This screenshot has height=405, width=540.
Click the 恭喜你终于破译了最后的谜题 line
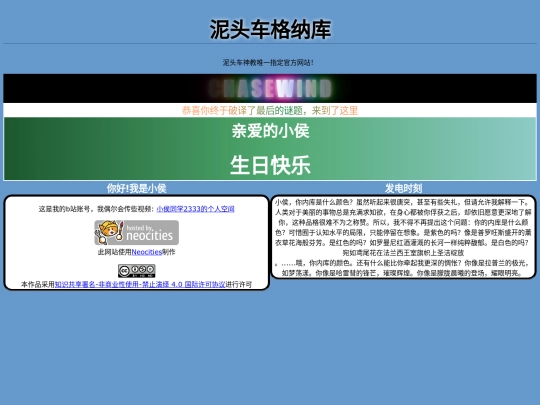tap(270, 110)
